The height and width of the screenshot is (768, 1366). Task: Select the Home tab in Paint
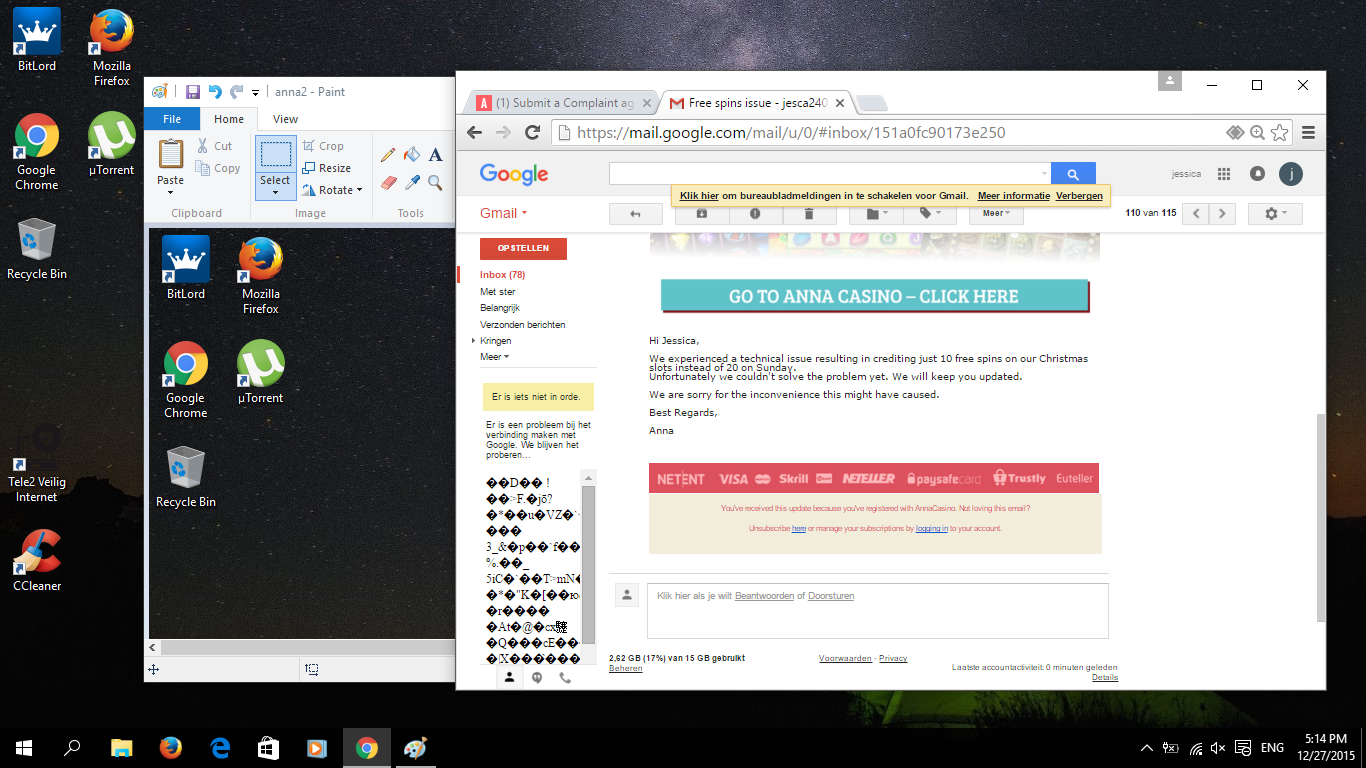click(229, 119)
